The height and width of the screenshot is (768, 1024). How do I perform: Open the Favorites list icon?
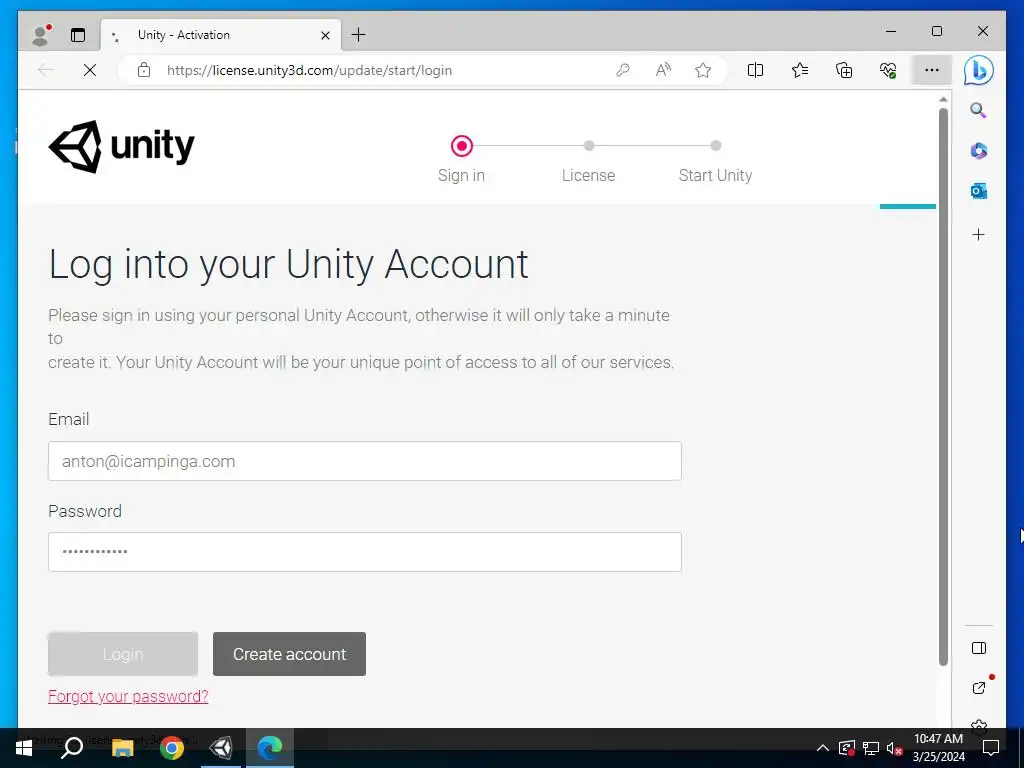pyautogui.click(x=799, y=70)
